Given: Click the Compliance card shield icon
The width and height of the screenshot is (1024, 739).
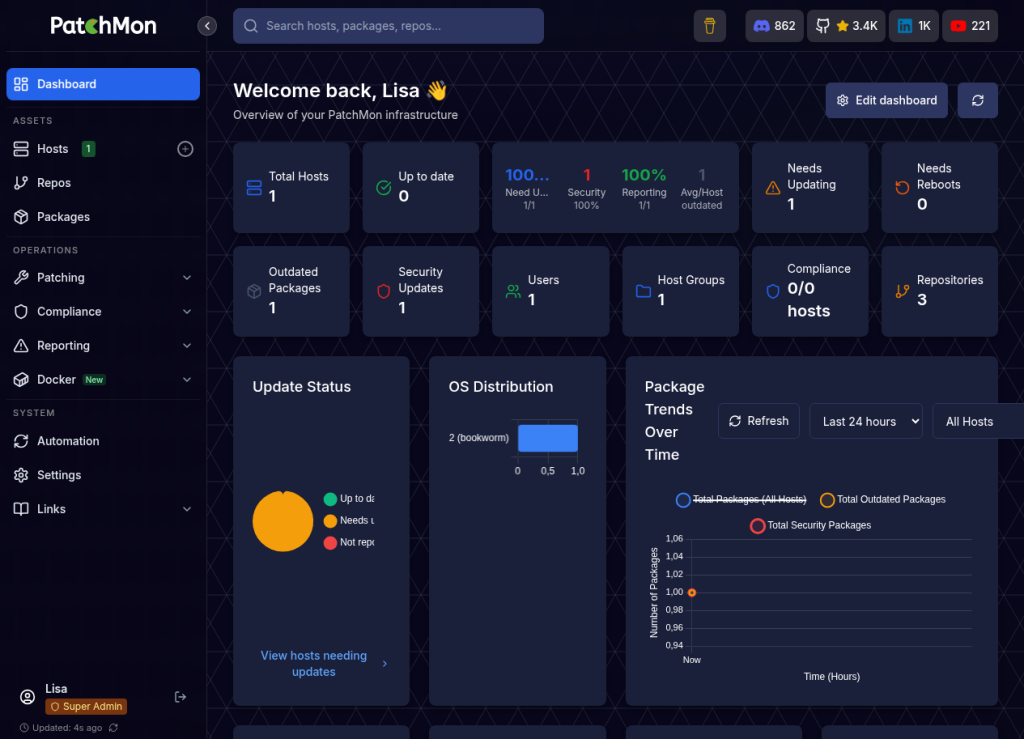Looking at the screenshot, I should coord(773,291).
